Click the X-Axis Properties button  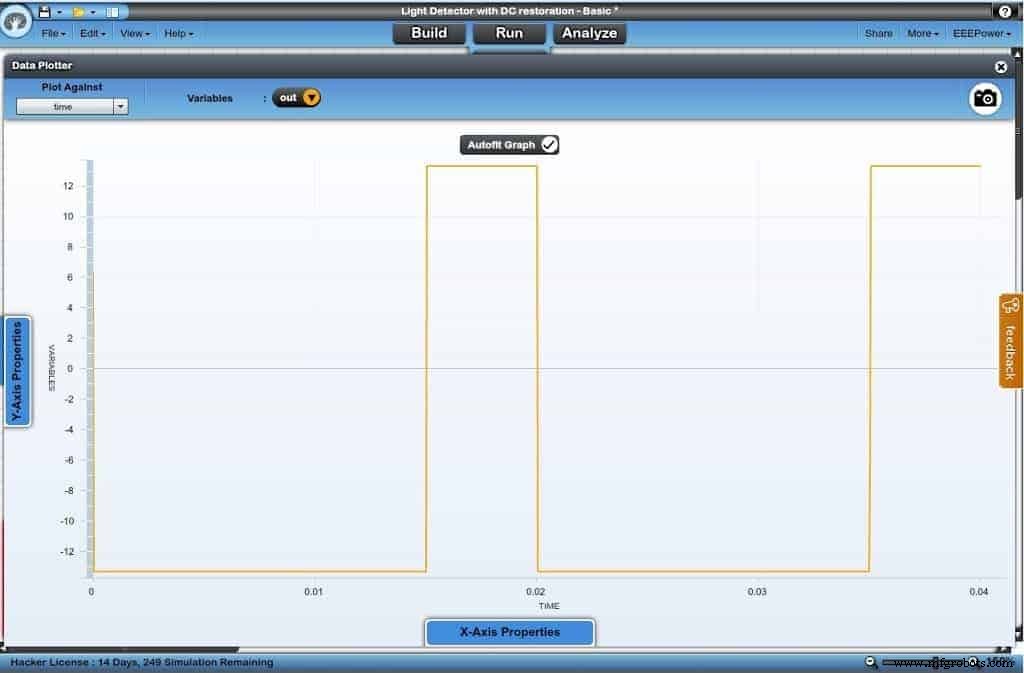click(510, 632)
